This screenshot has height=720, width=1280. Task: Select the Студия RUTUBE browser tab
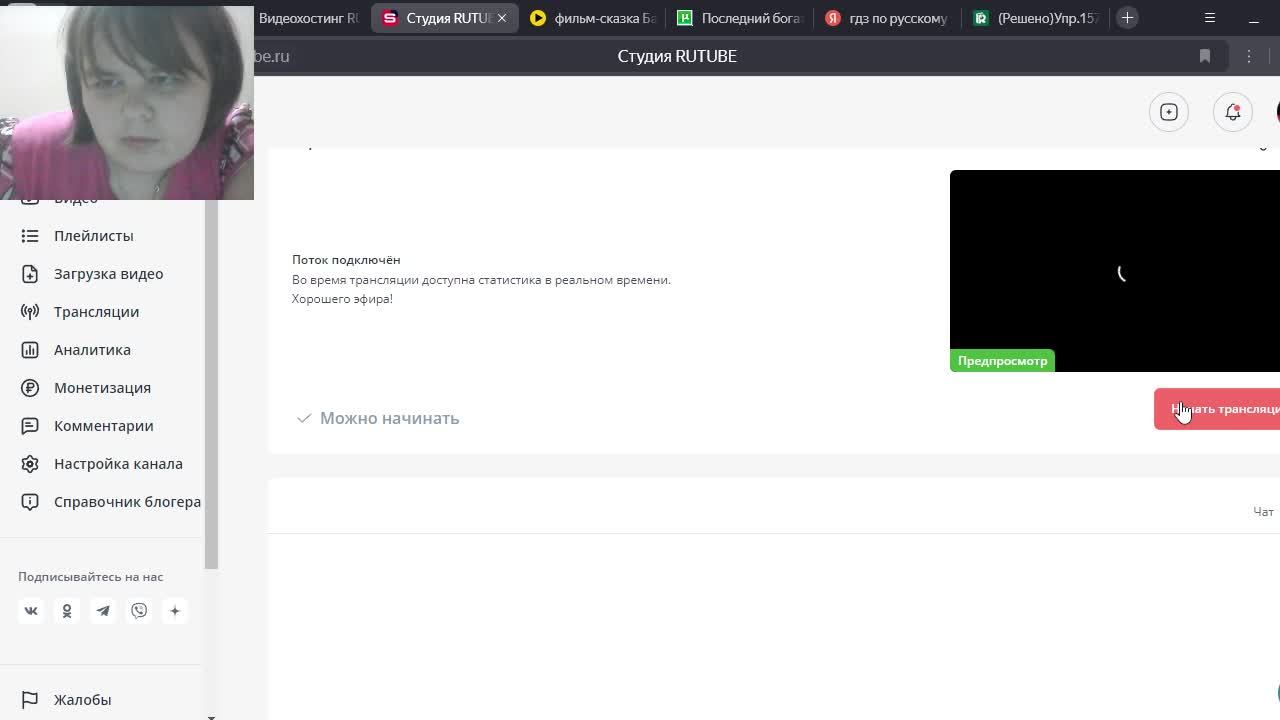click(445, 18)
